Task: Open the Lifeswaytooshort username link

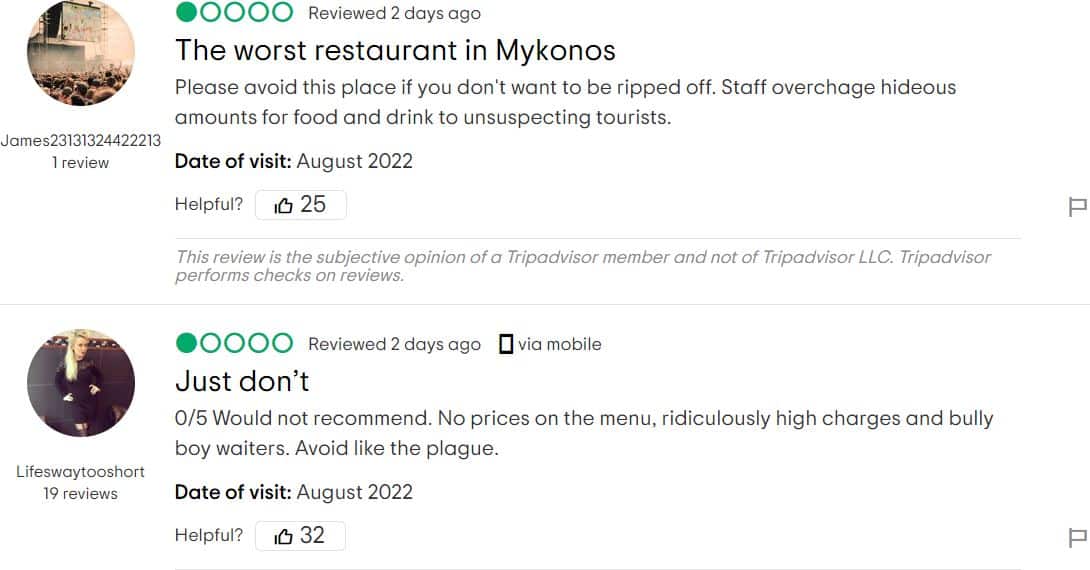Action: tap(81, 471)
